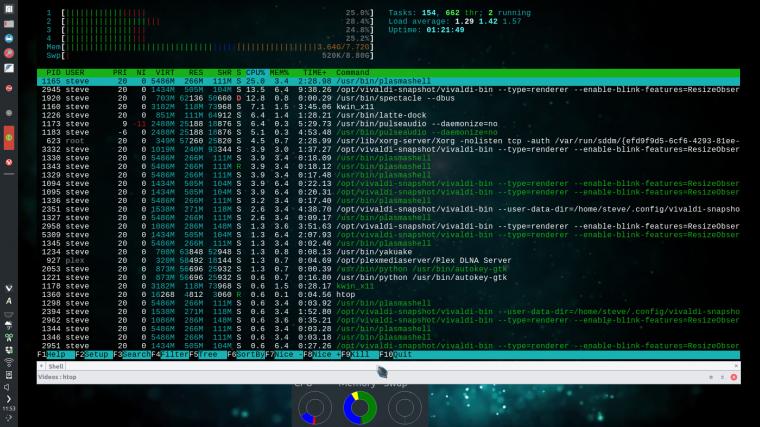Click the gray circular dock icon
760x427 pixels.
(x=9, y=113)
